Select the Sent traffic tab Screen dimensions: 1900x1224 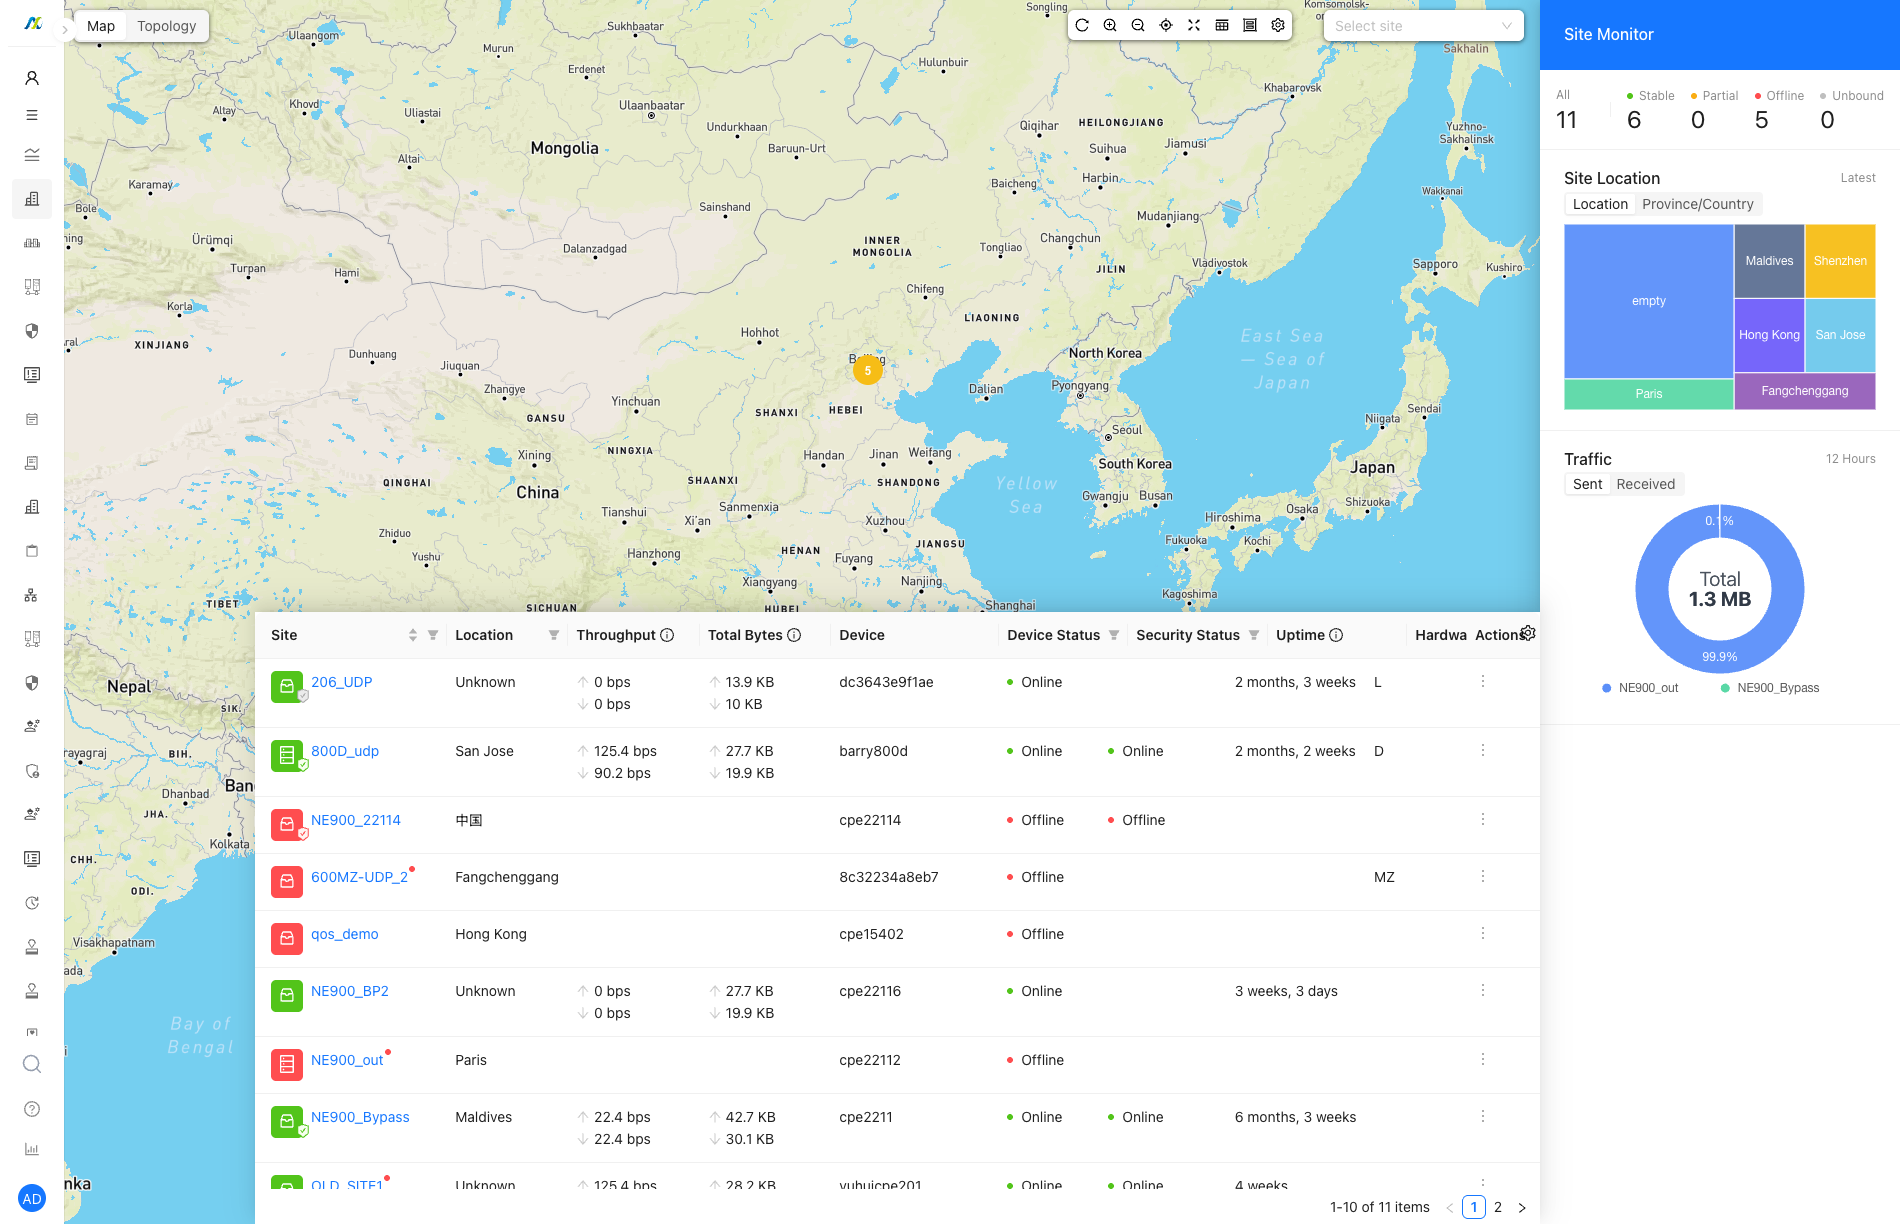point(1587,484)
